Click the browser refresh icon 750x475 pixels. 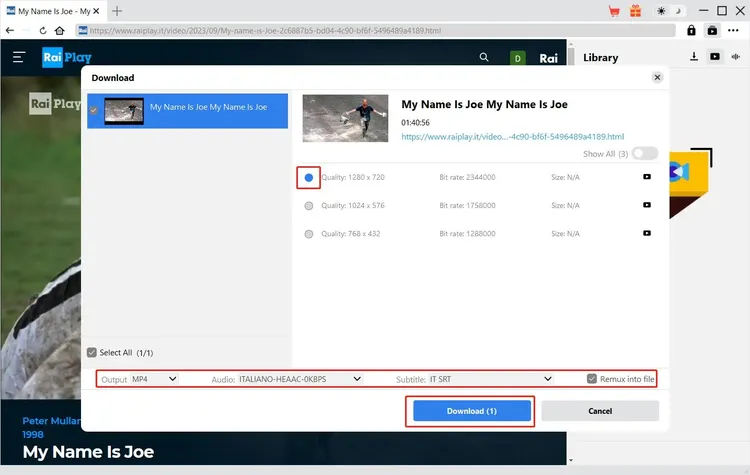(43, 31)
